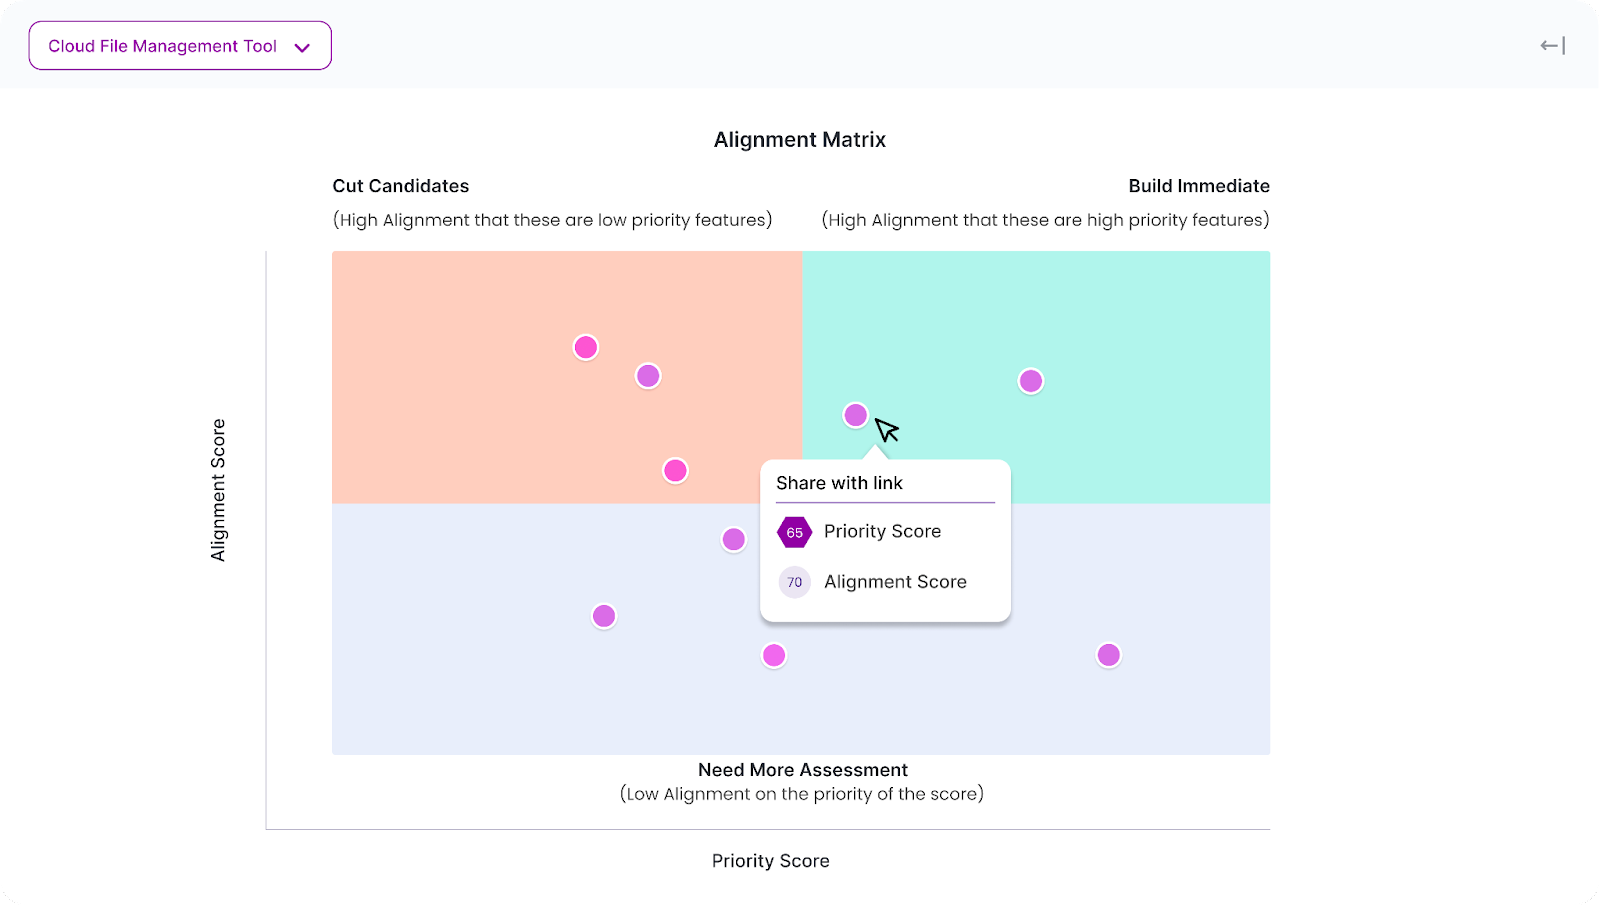Click the Alignment Matrix chart title
1600x905 pixels.
point(799,140)
